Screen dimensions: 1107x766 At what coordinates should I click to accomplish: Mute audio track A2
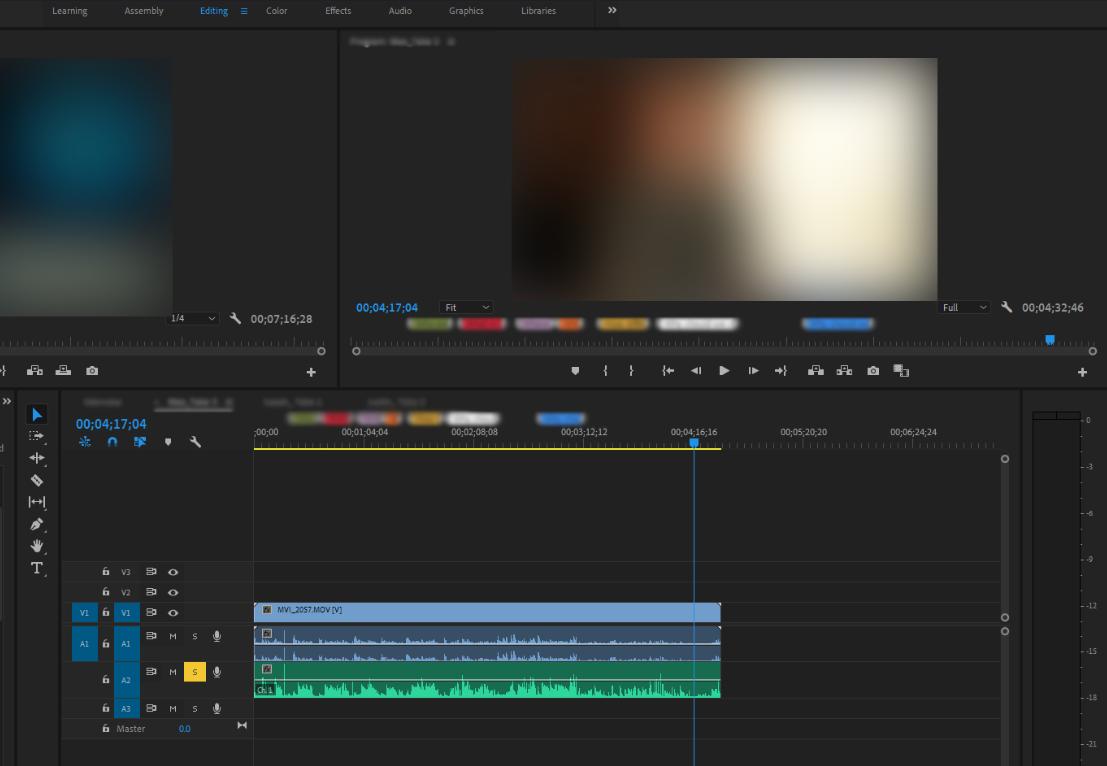click(x=173, y=672)
